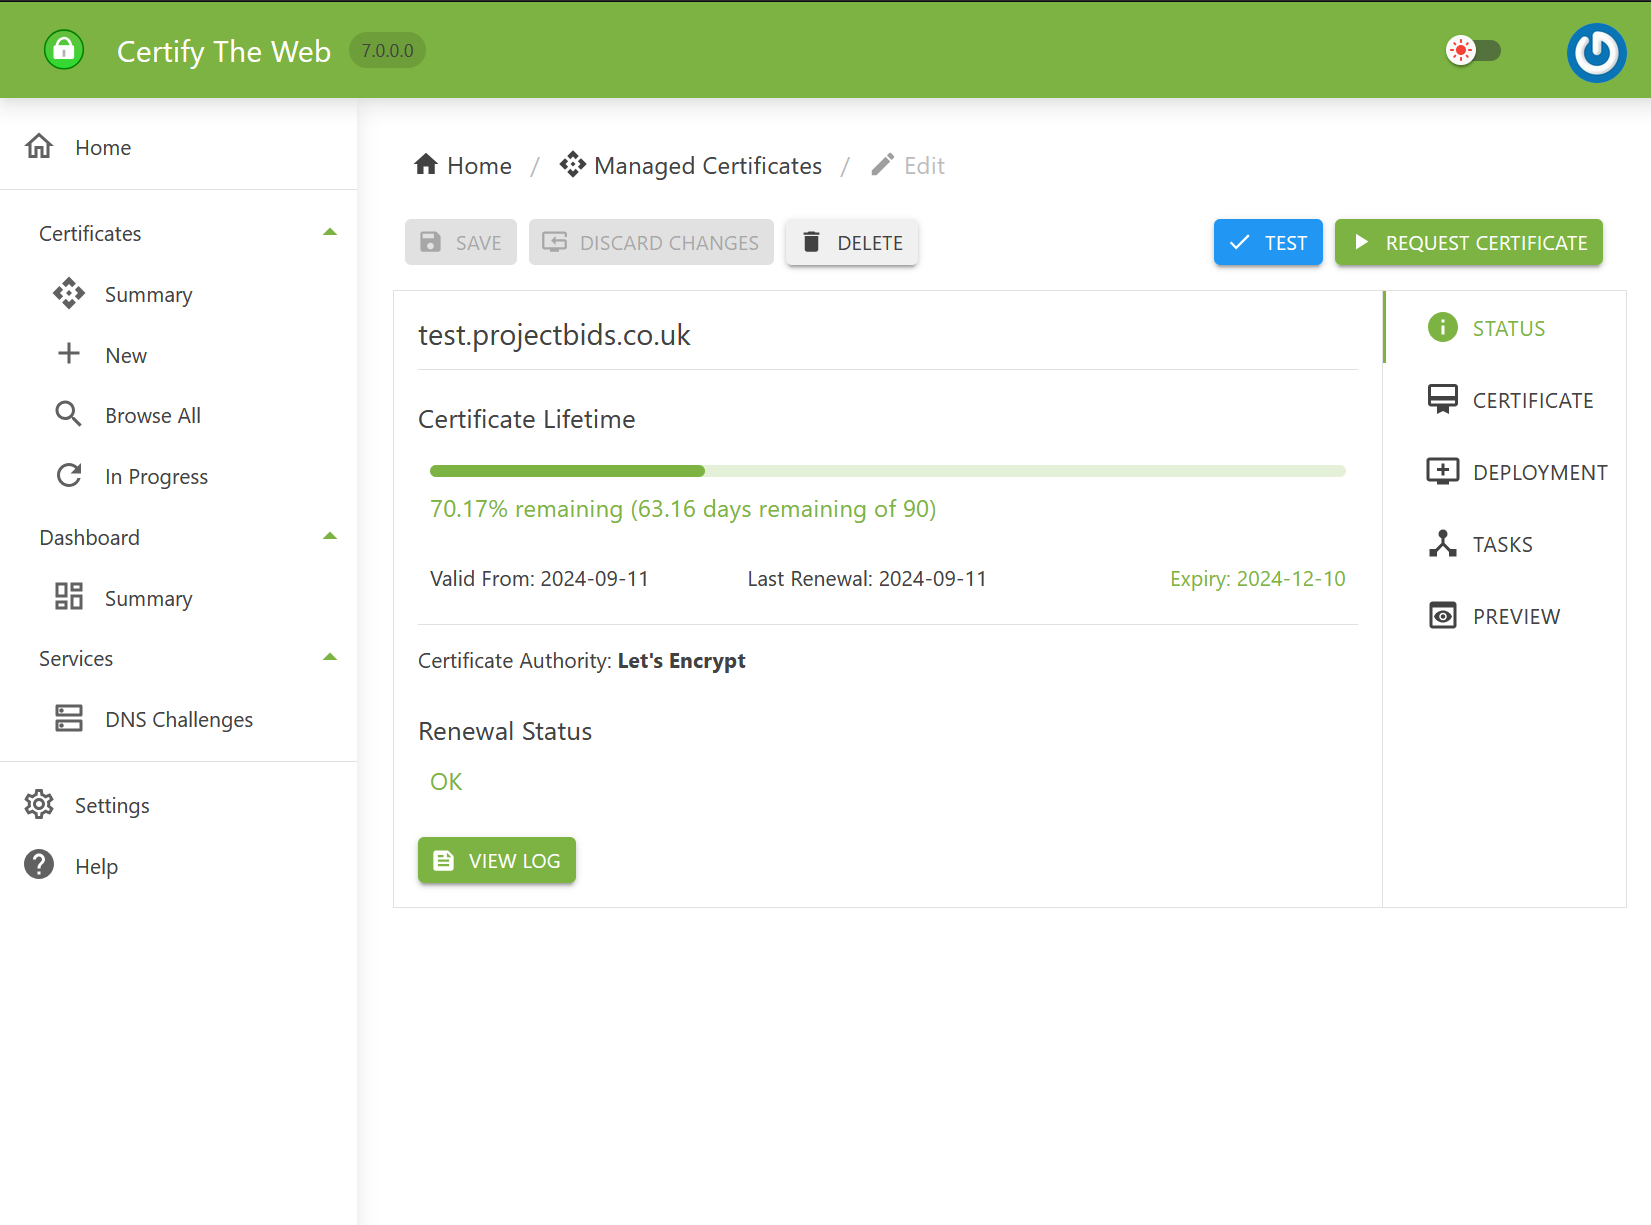Viewport: 1651px width, 1225px height.
Task: Click the certificate lifetime progress bar
Action: tap(886, 470)
